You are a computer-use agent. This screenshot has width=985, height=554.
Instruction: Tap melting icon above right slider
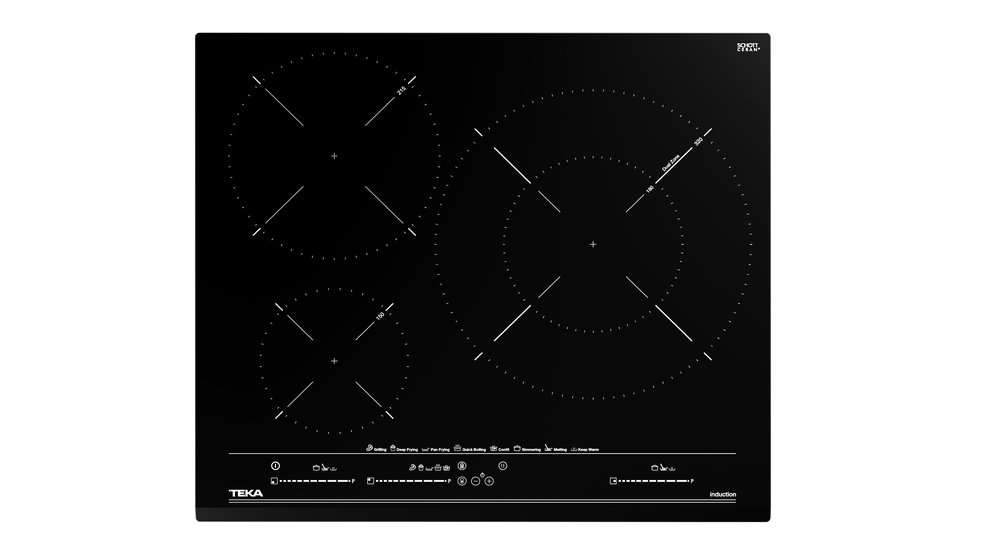(x=663, y=467)
